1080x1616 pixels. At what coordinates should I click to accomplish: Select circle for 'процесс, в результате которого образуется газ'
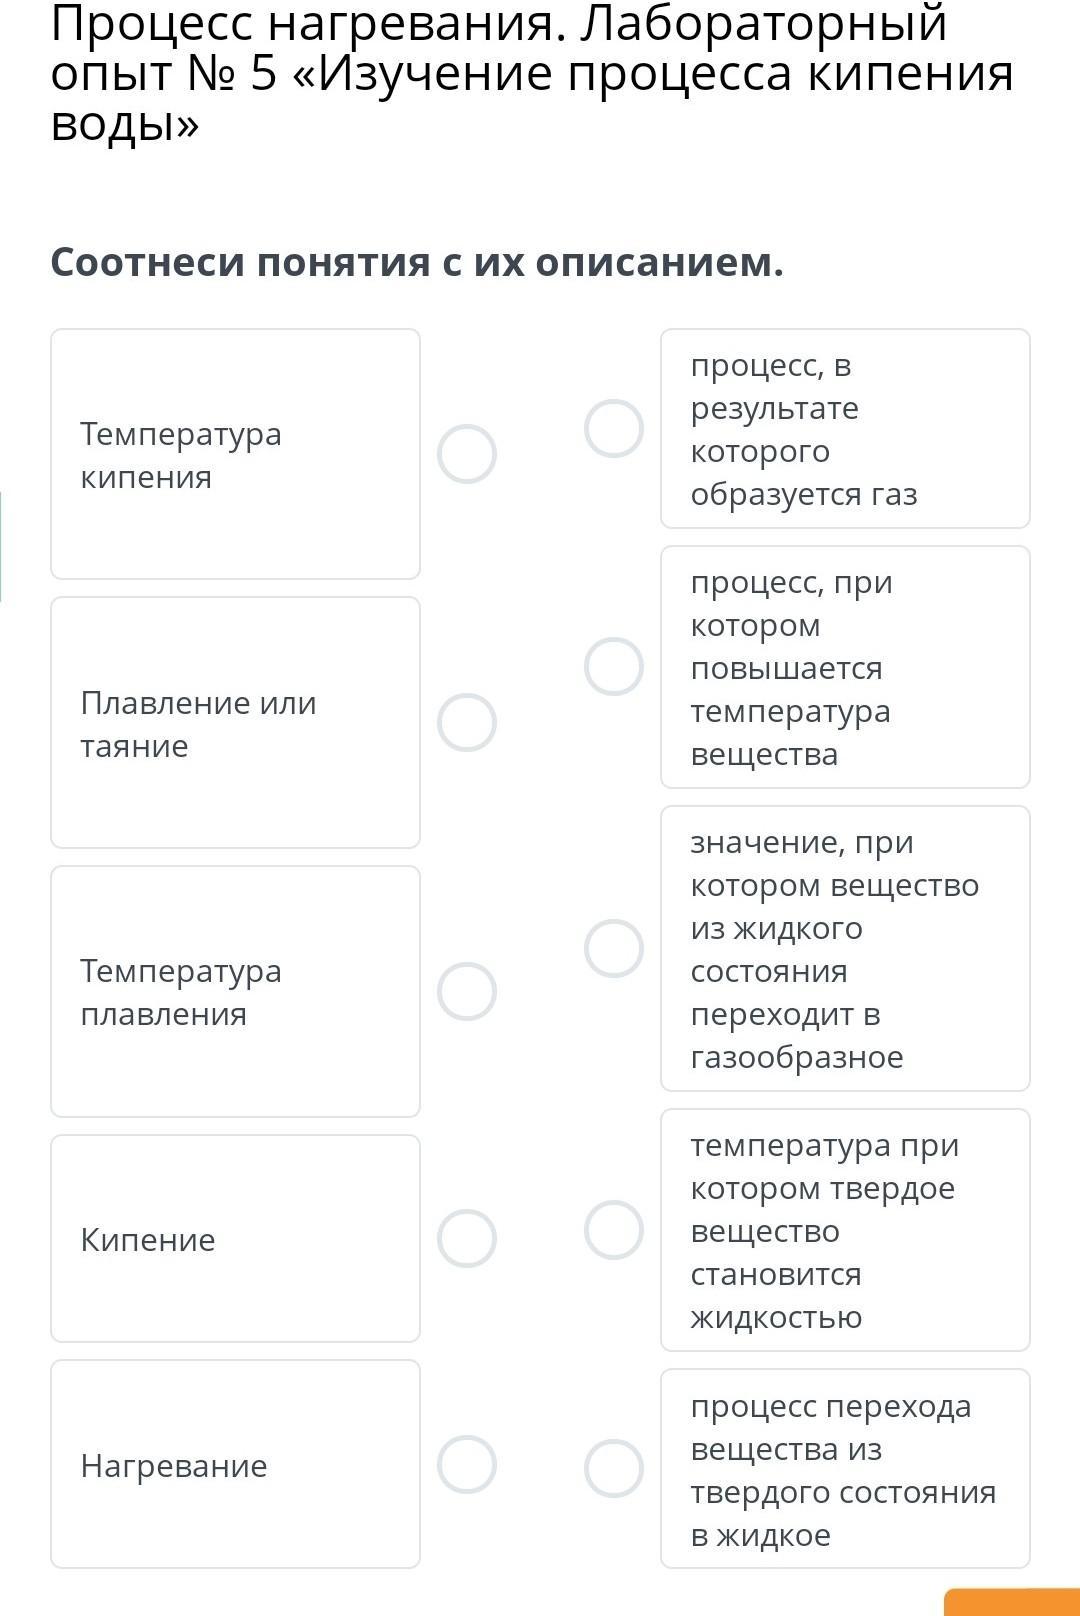pyautogui.click(x=614, y=428)
